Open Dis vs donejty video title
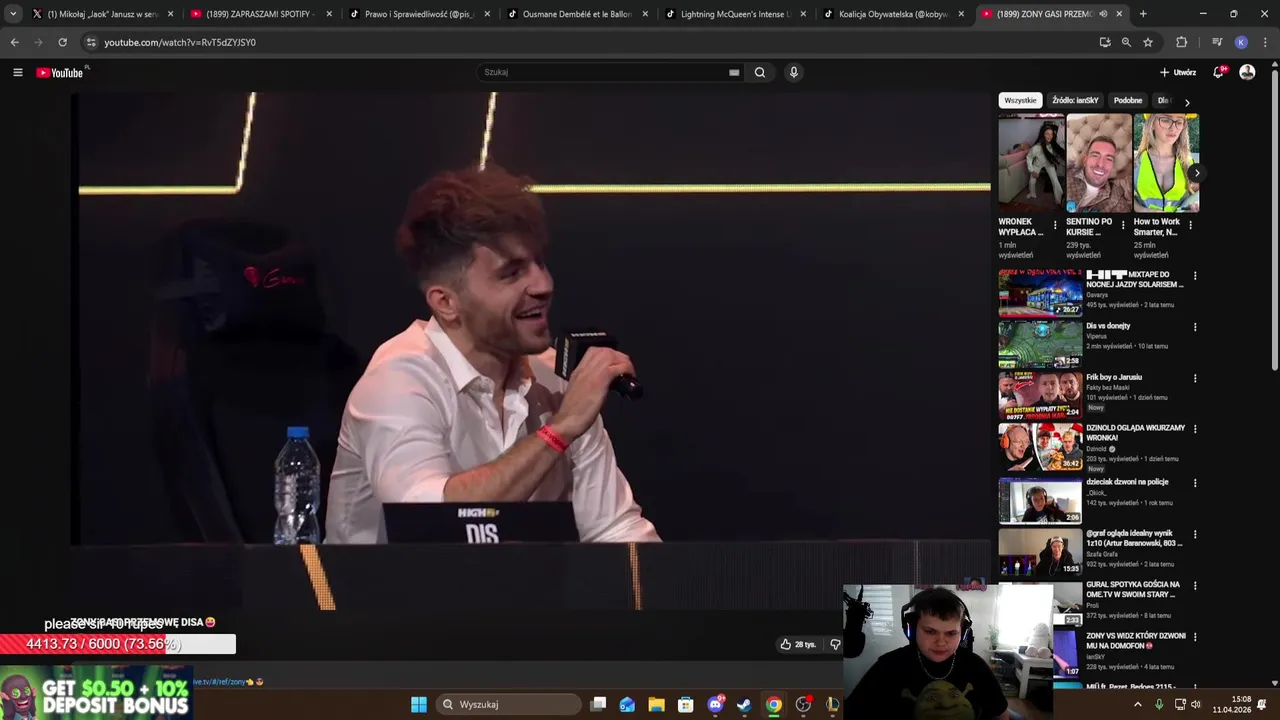Screen dimensions: 1280x720 1108,326
